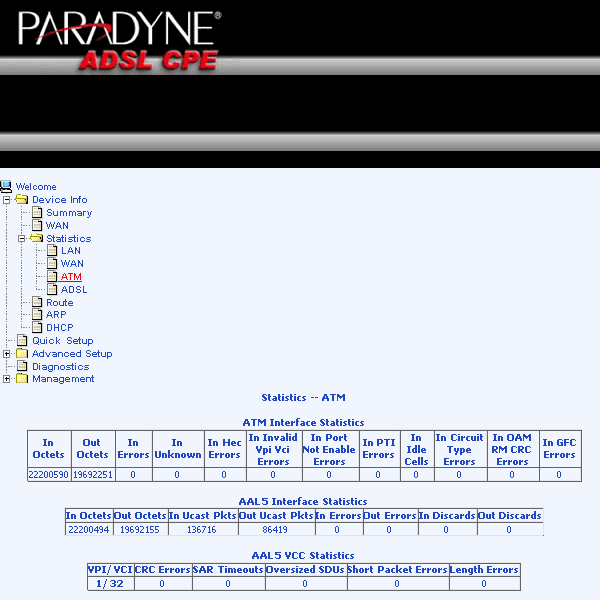Click the In Port Not Enable Errors header
The height and width of the screenshot is (600, 600).
pyautogui.click(x=329, y=450)
